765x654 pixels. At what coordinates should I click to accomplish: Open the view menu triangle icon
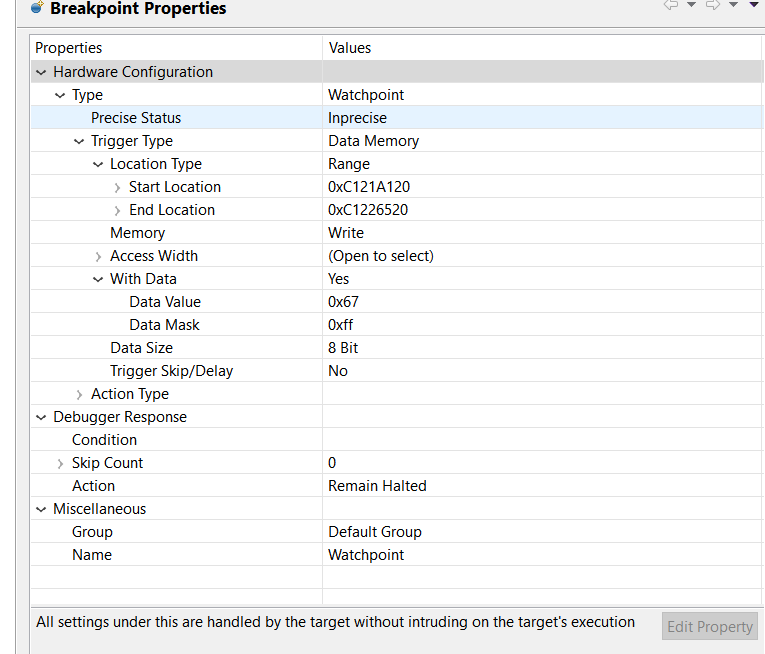click(x=754, y=5)
